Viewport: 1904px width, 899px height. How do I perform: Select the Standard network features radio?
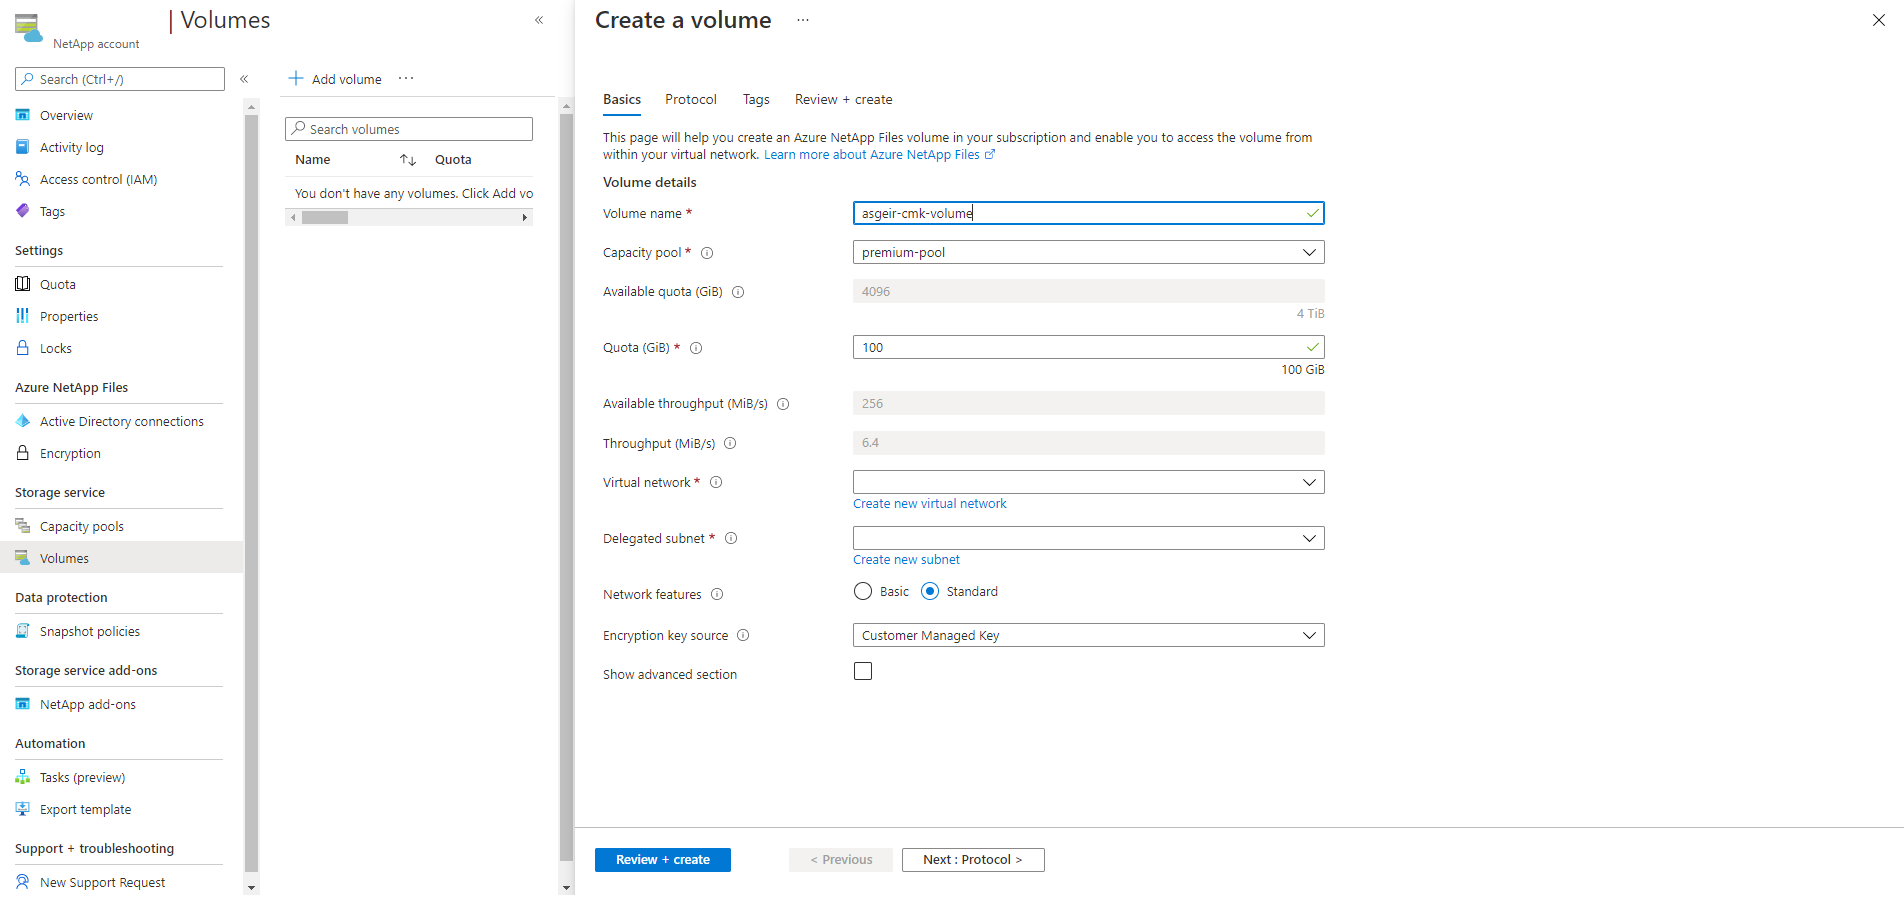coord(930,591)
